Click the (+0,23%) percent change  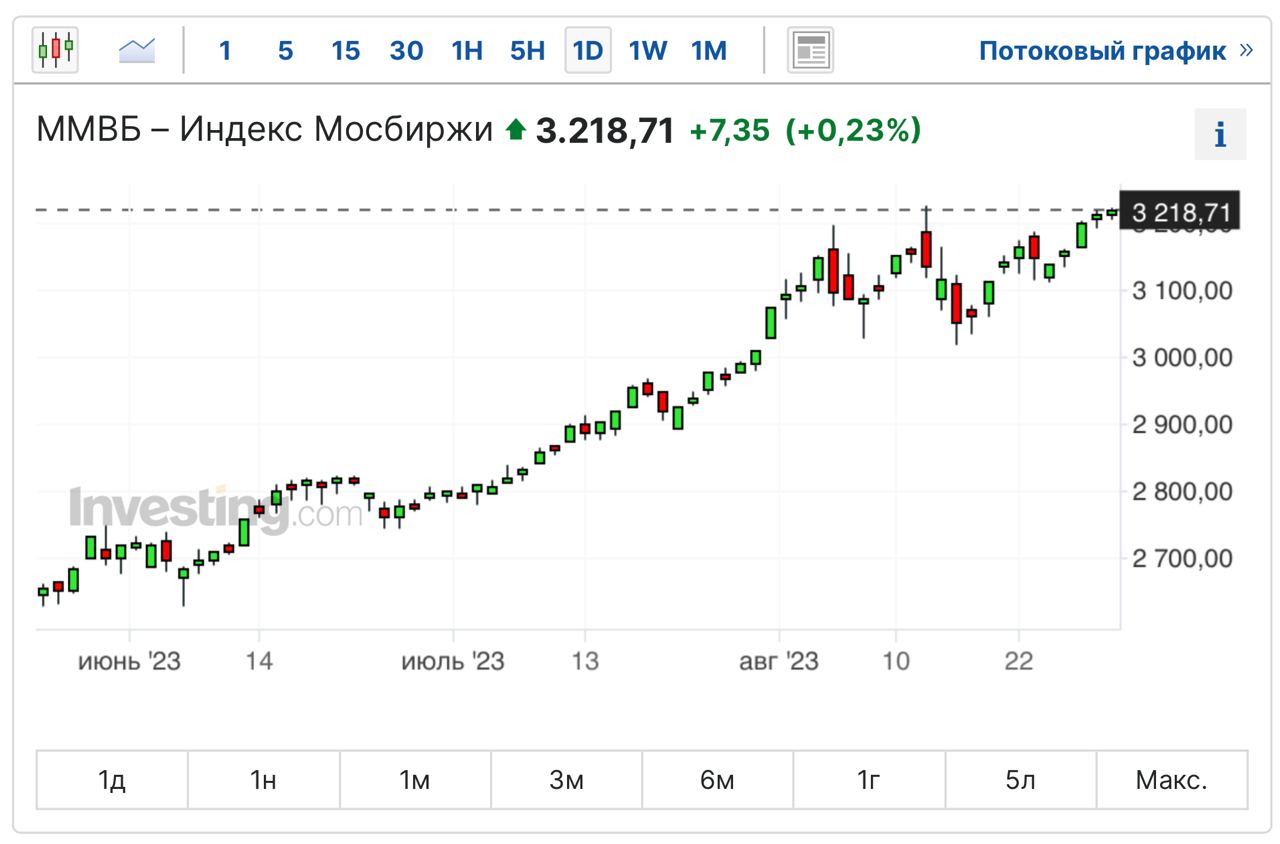pos(853,130)
